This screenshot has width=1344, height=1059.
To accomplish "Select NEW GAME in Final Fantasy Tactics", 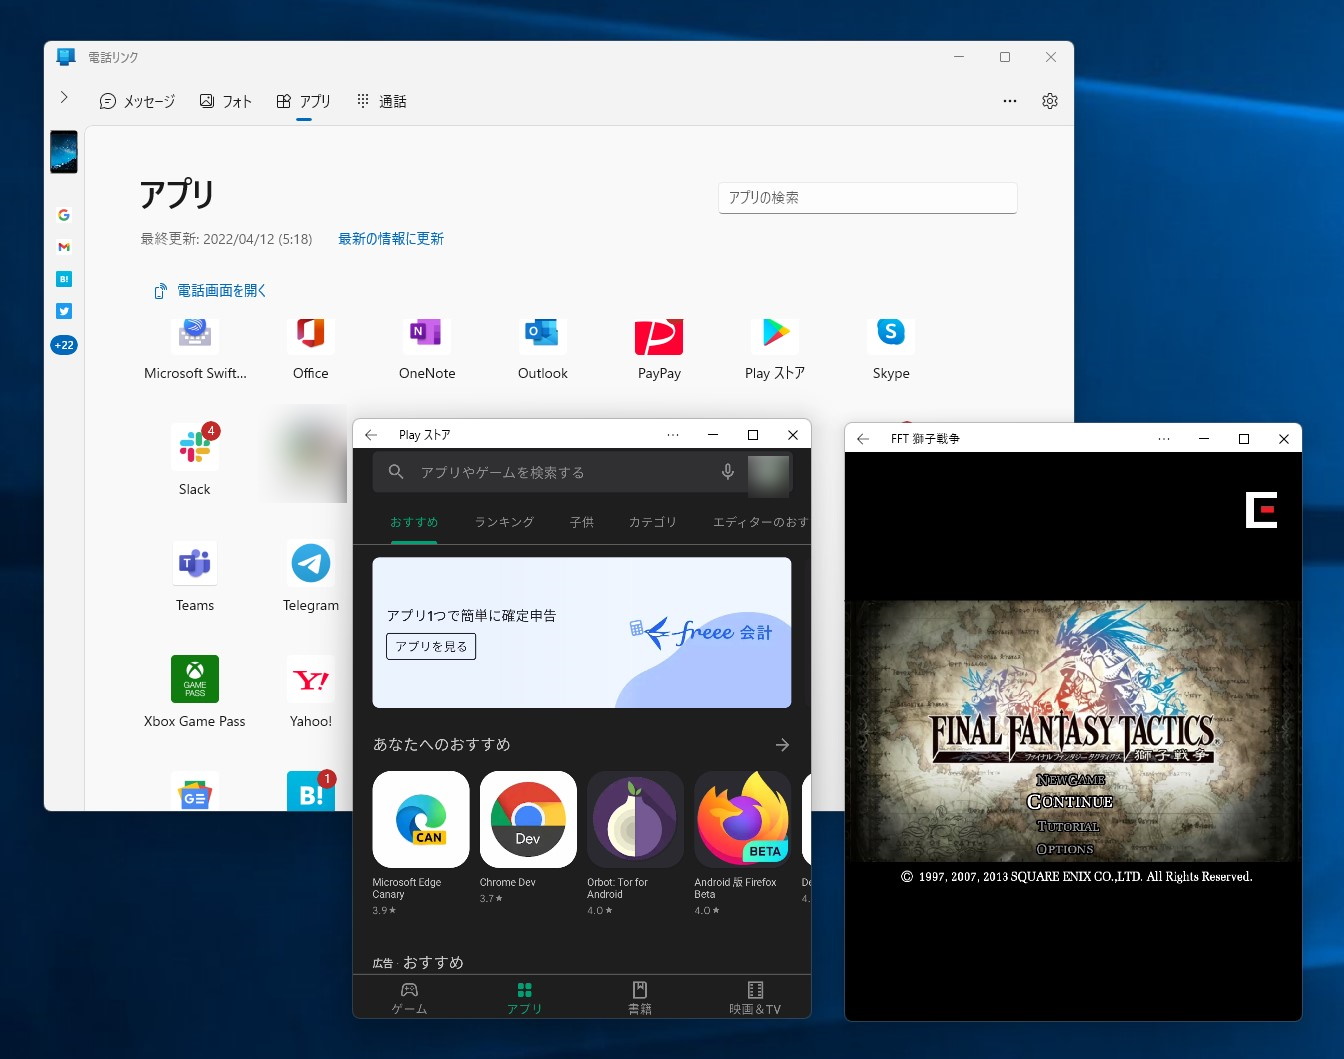I will 1071,780.
